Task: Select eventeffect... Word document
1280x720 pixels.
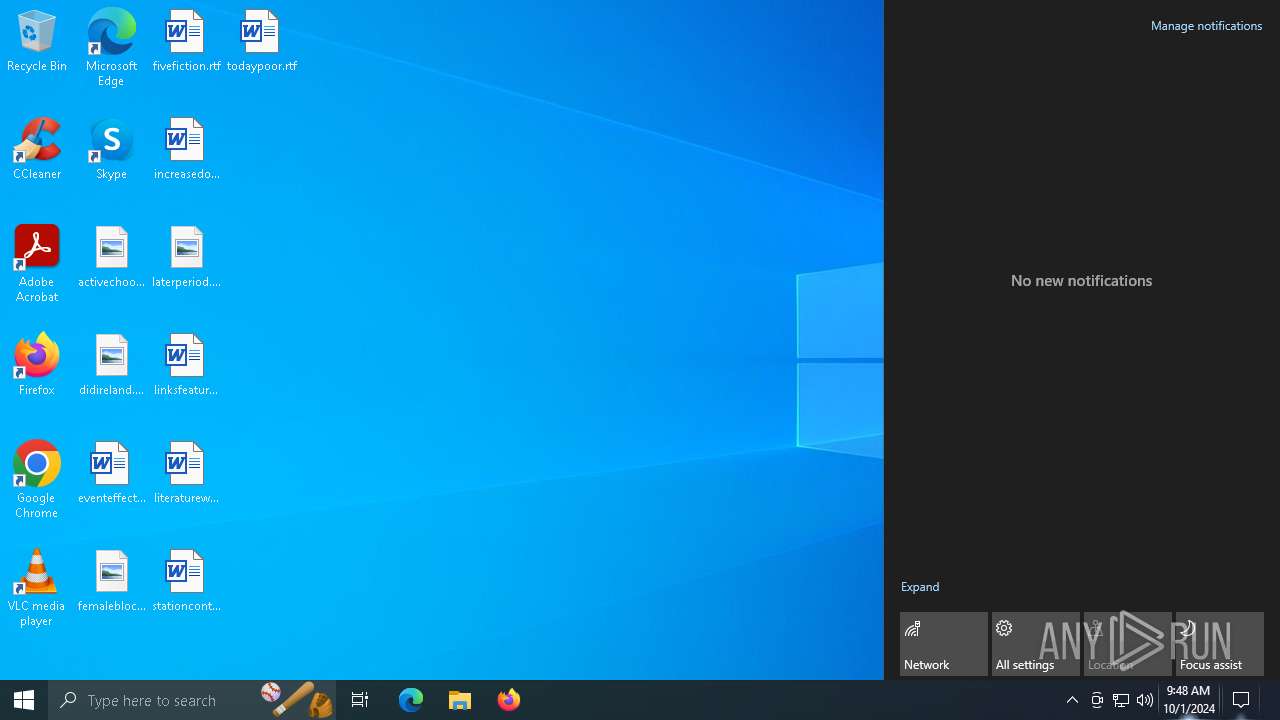Action: [111, 473]
